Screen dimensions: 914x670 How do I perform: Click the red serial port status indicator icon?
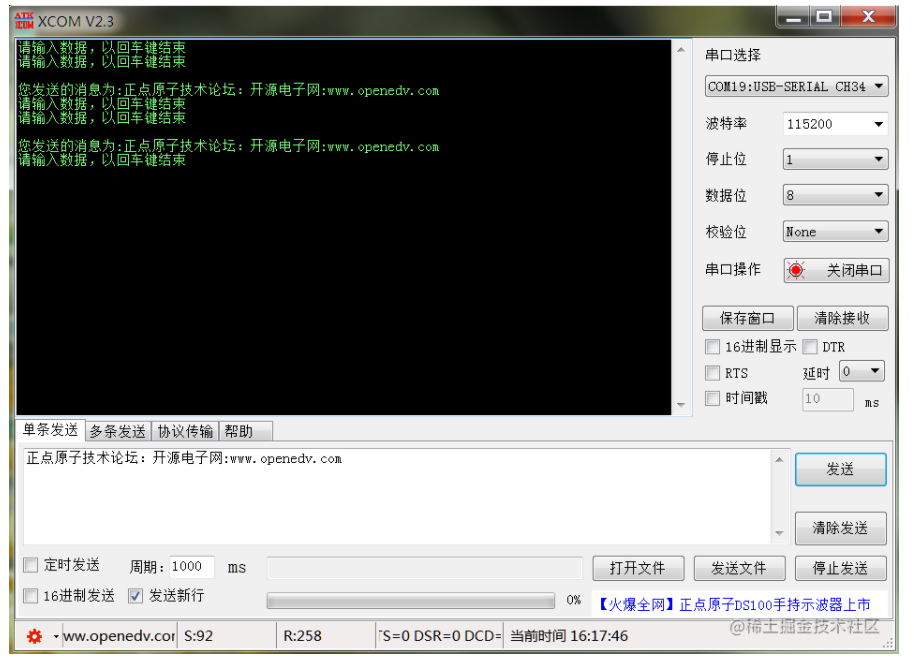(796, 270)
